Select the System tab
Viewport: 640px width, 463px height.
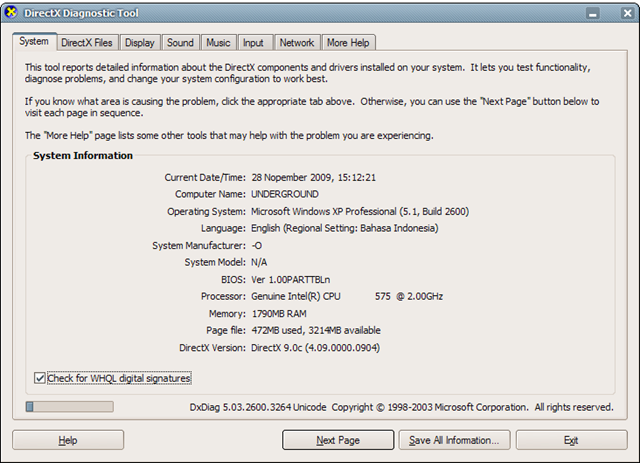34,42
